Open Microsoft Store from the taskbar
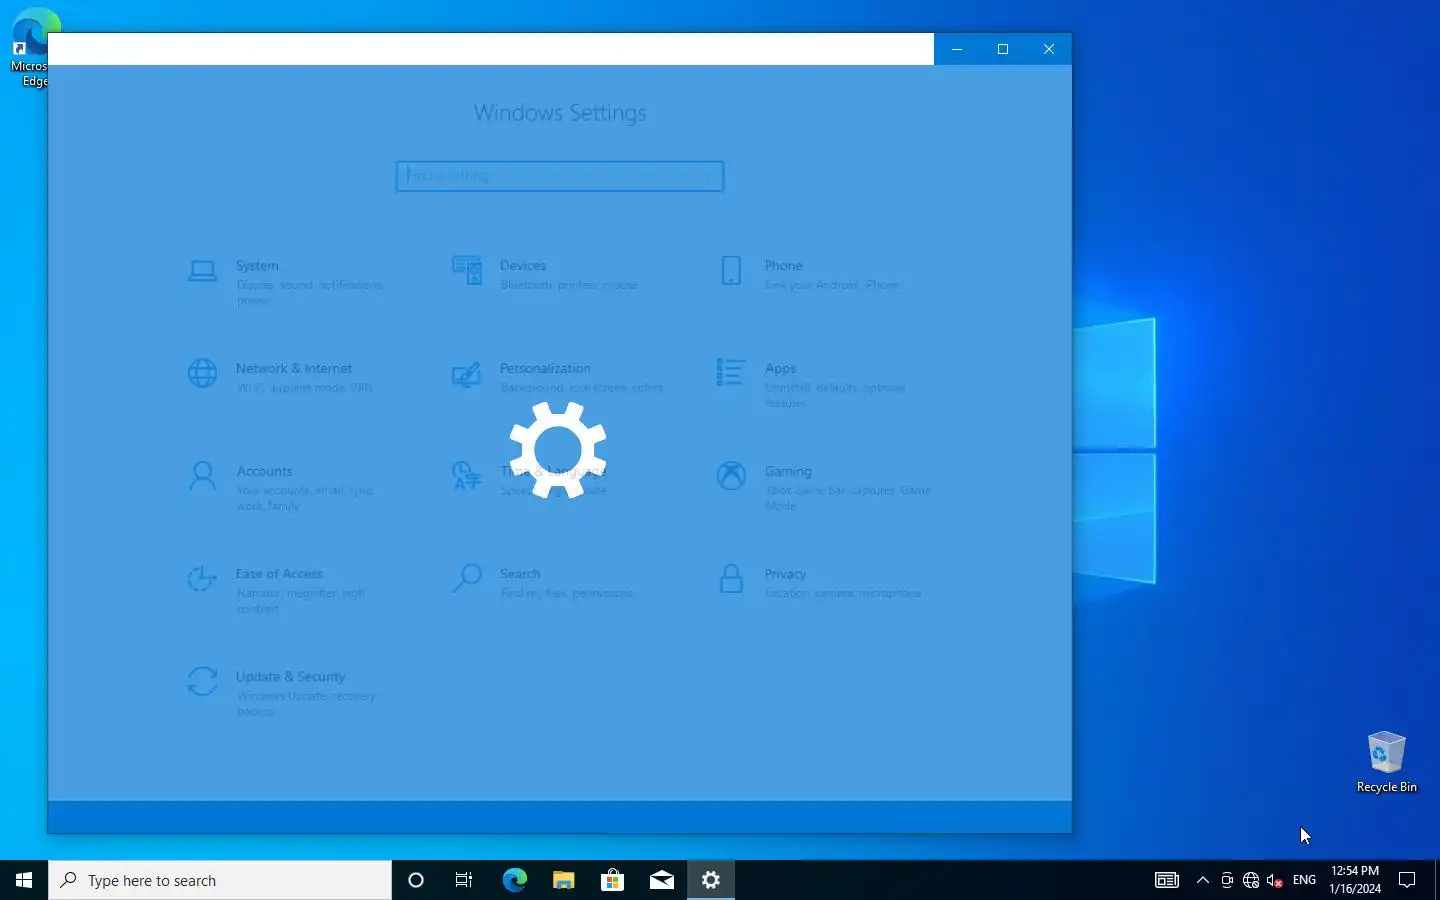1440x900 pixels. (x=612, y=880)
